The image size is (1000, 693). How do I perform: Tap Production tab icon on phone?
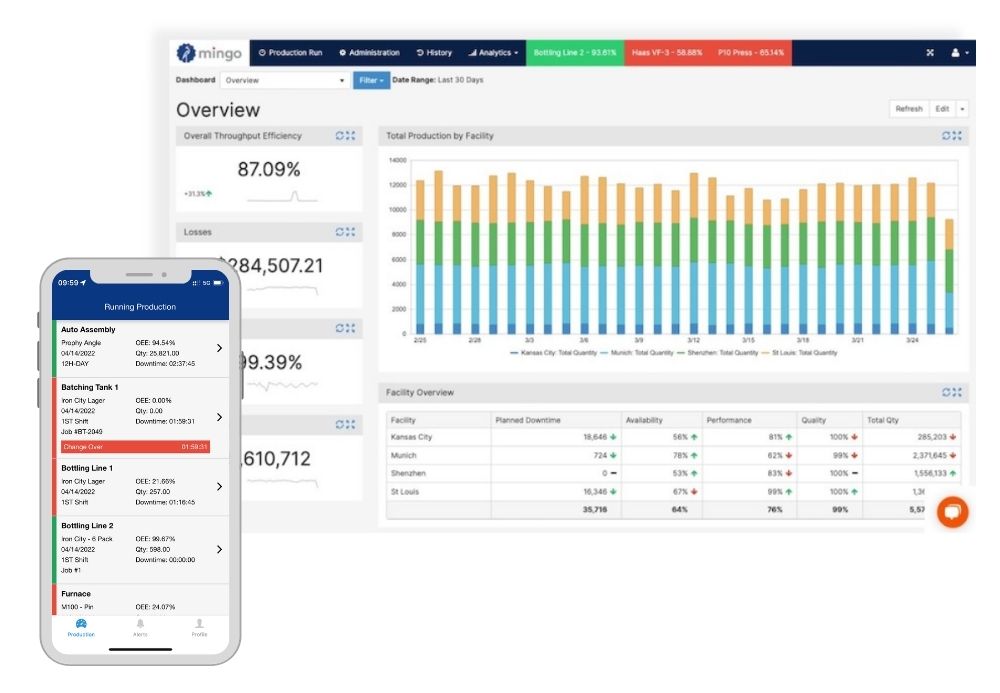pyautogui.click(x=81, y=627)
